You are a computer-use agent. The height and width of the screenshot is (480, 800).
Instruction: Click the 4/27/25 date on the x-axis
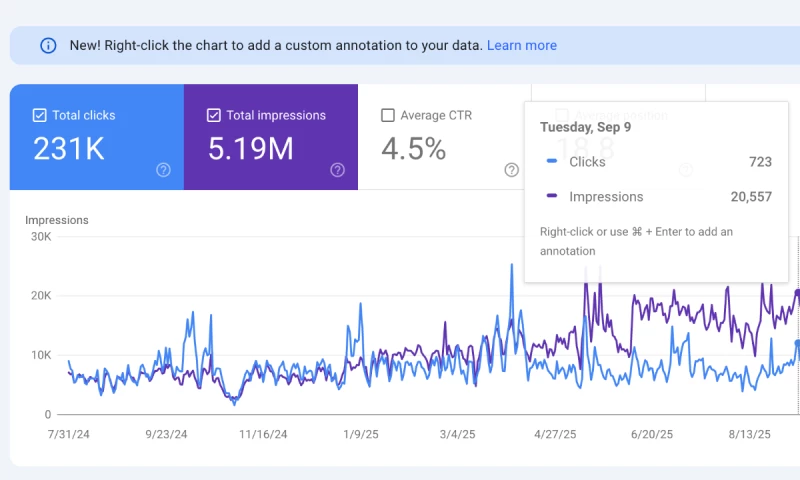(555, 435)
